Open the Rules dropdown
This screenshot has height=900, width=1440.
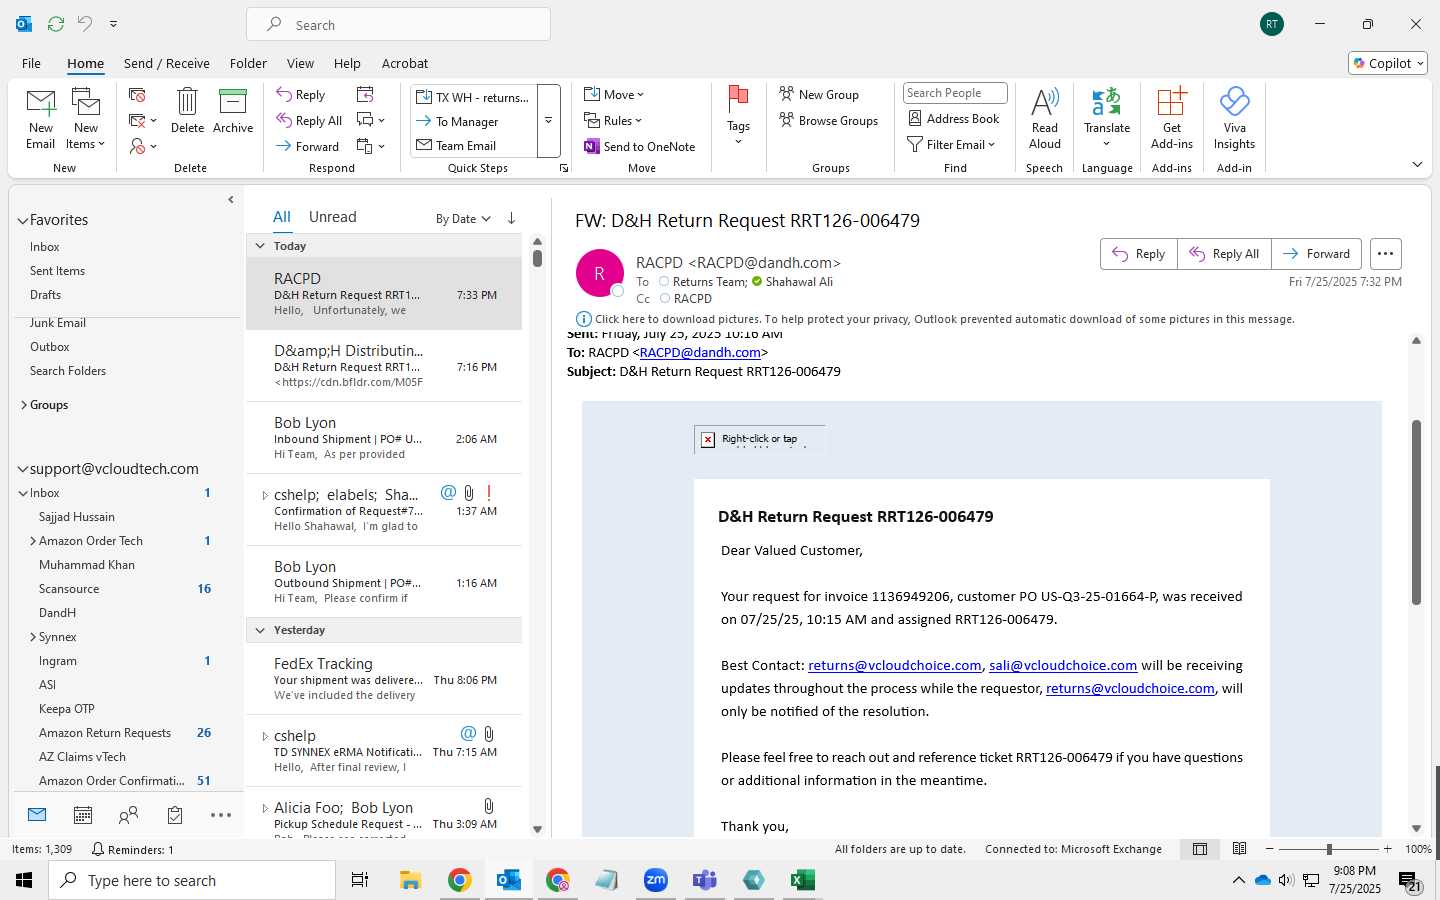point(613,120)
